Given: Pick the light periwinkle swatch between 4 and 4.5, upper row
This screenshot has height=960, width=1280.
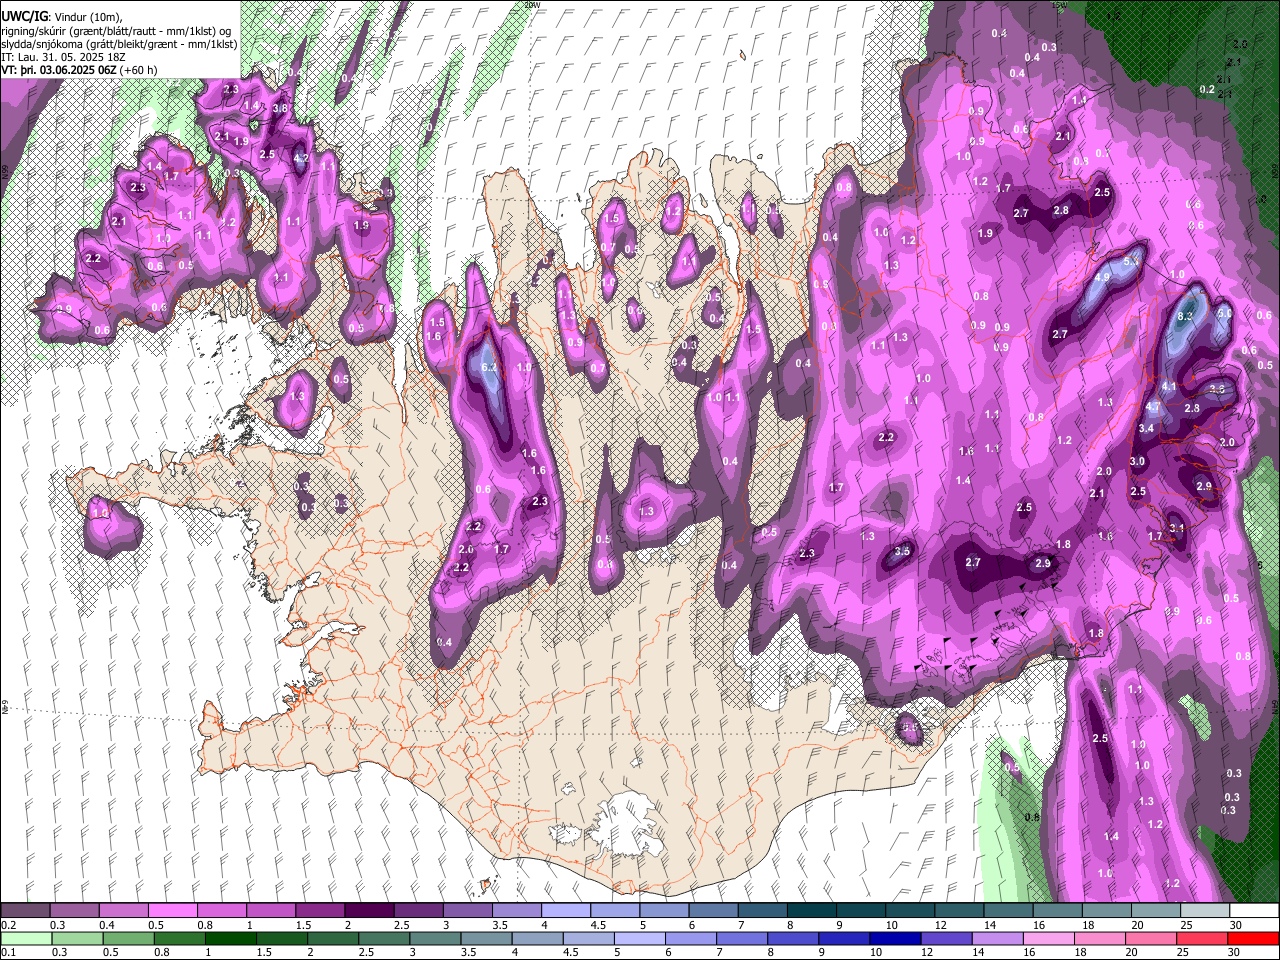Looking at the screenshot, I should pyautogui.click(x=564, y=911).
